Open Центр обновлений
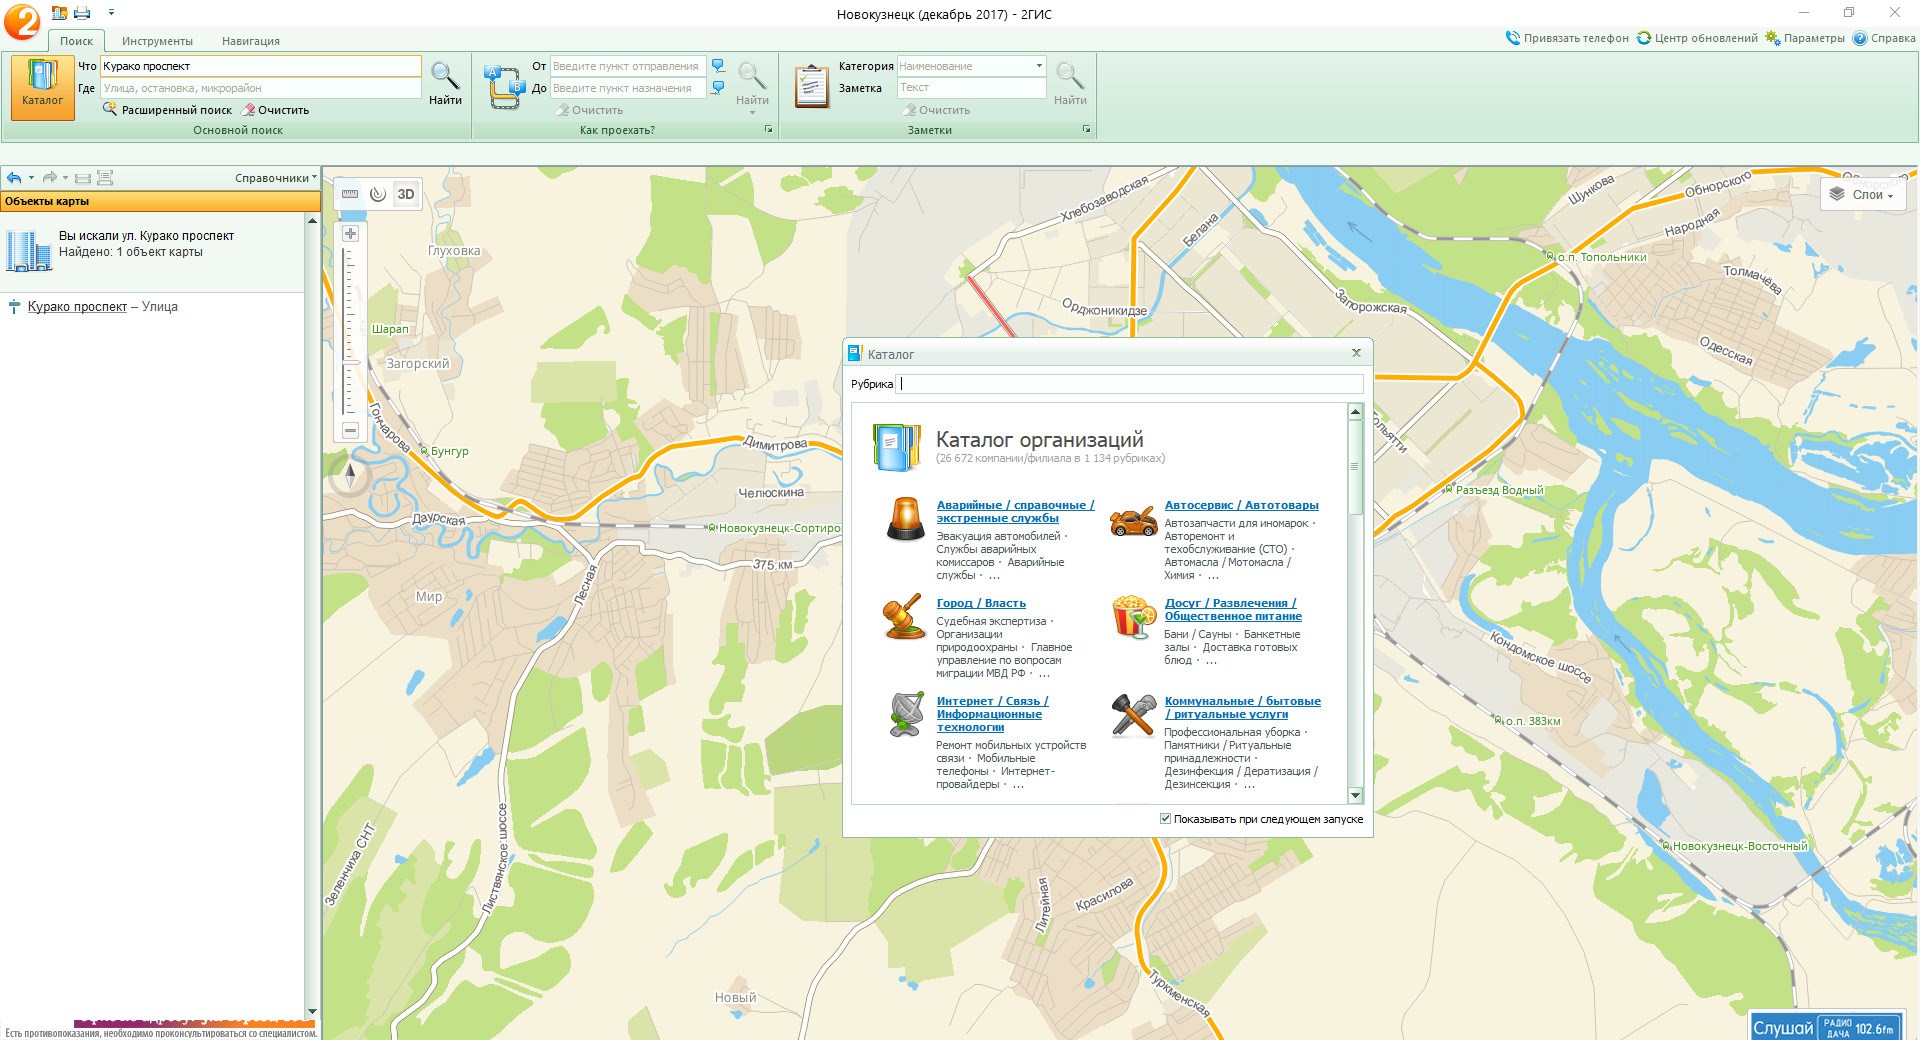 [1696, 38]
